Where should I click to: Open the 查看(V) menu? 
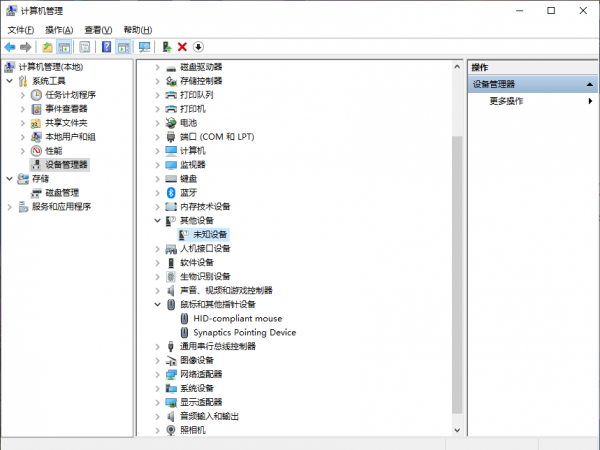(x=98, y=30)
